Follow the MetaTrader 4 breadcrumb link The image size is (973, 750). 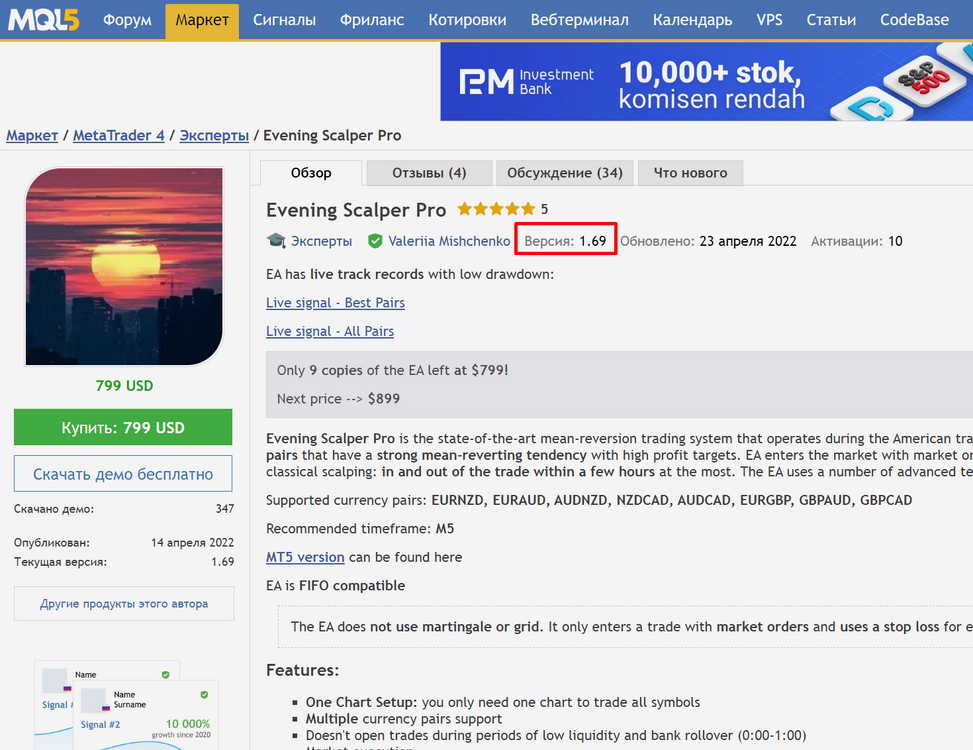(119, 135)
